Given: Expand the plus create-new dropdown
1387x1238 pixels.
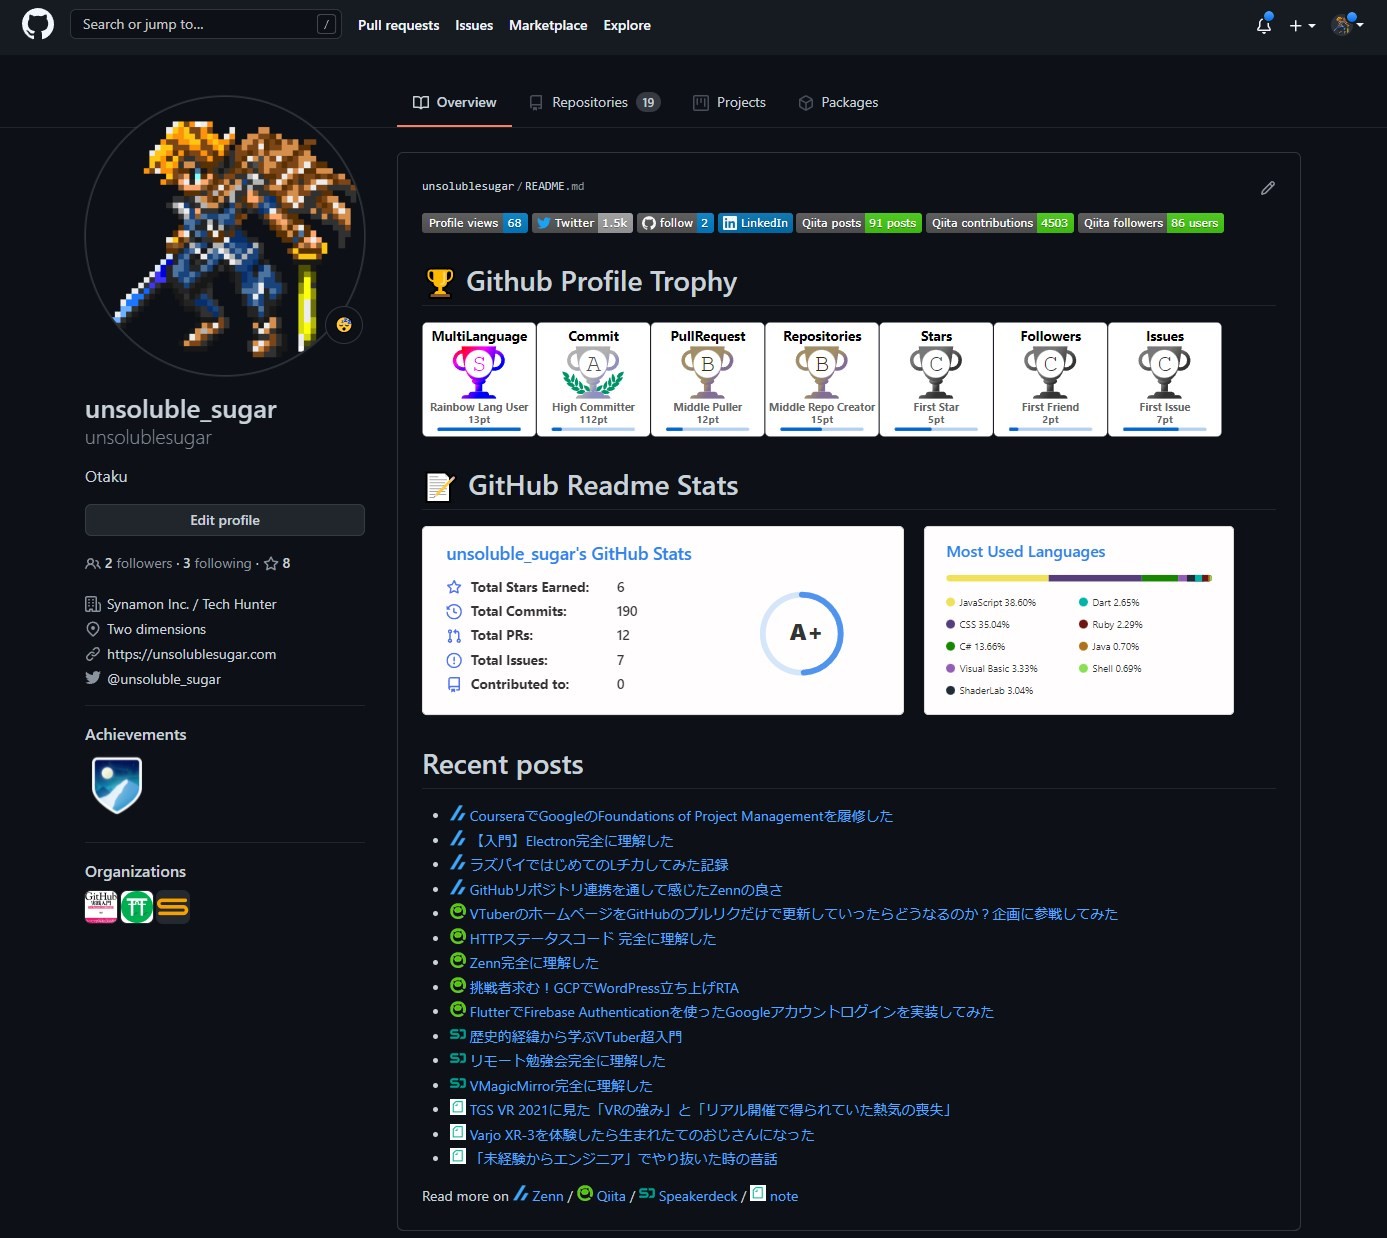Looking at the screenshot, I should 1302,25.
